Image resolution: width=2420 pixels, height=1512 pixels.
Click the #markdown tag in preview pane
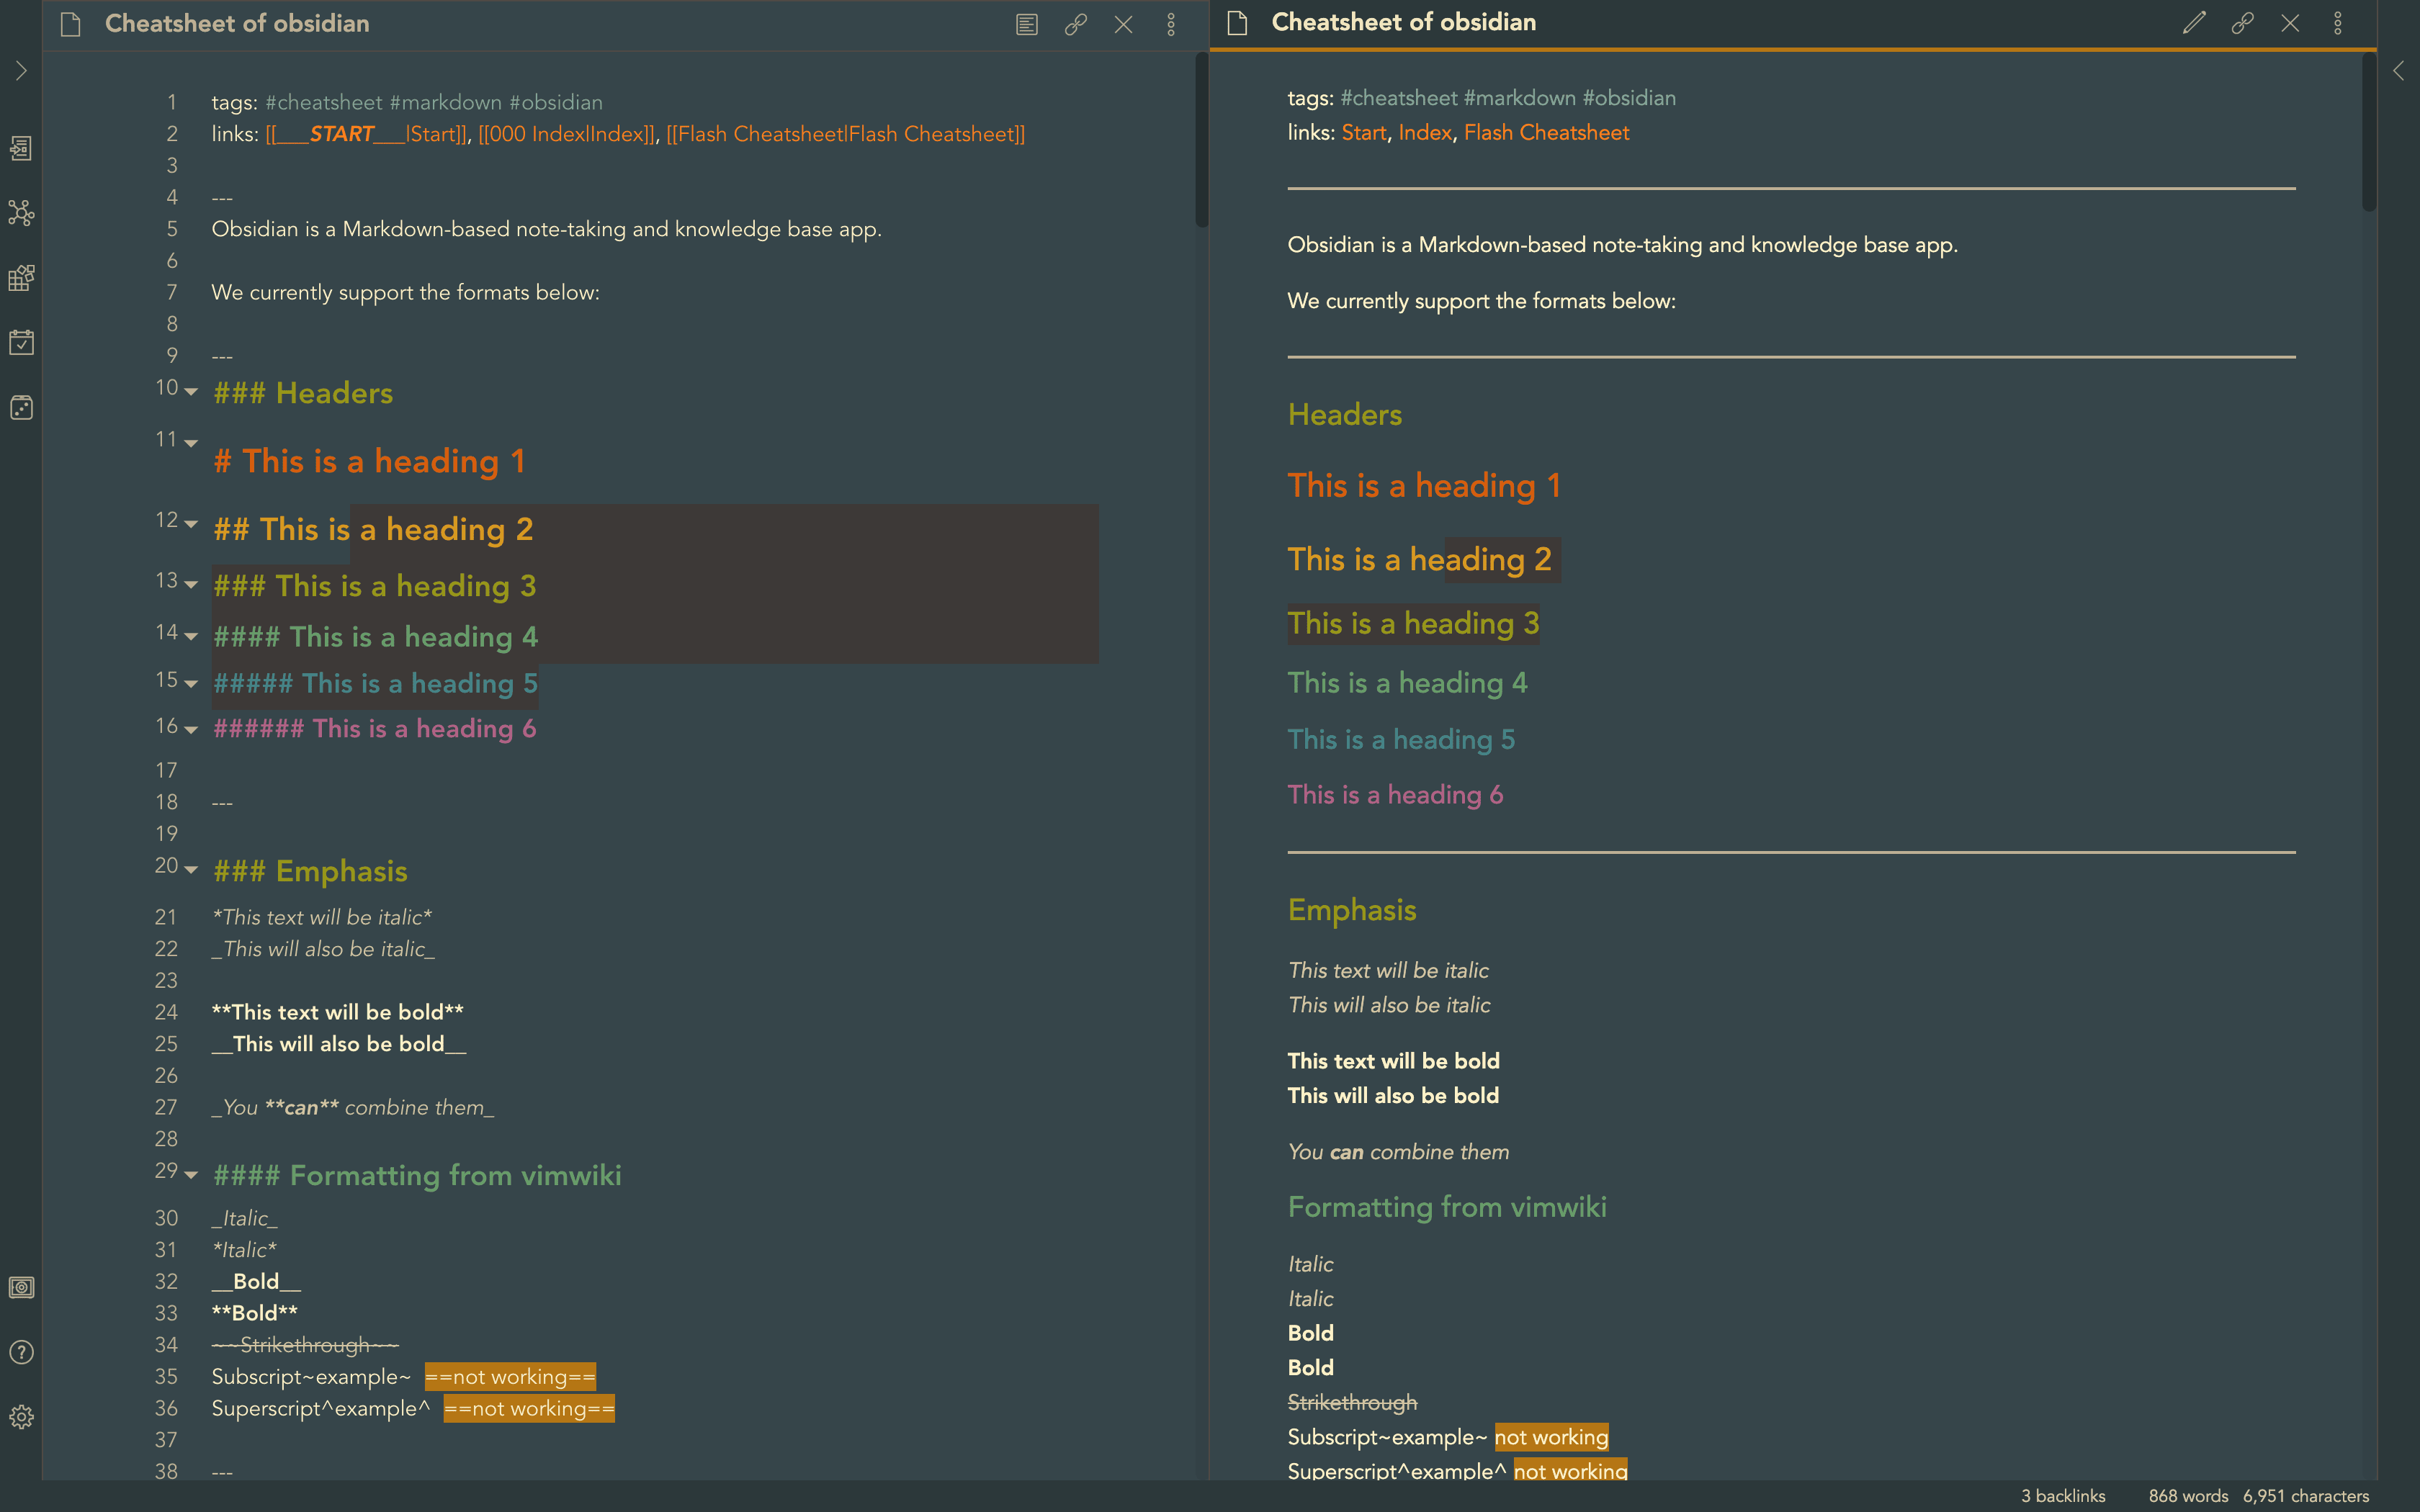tap(1519, 98)
